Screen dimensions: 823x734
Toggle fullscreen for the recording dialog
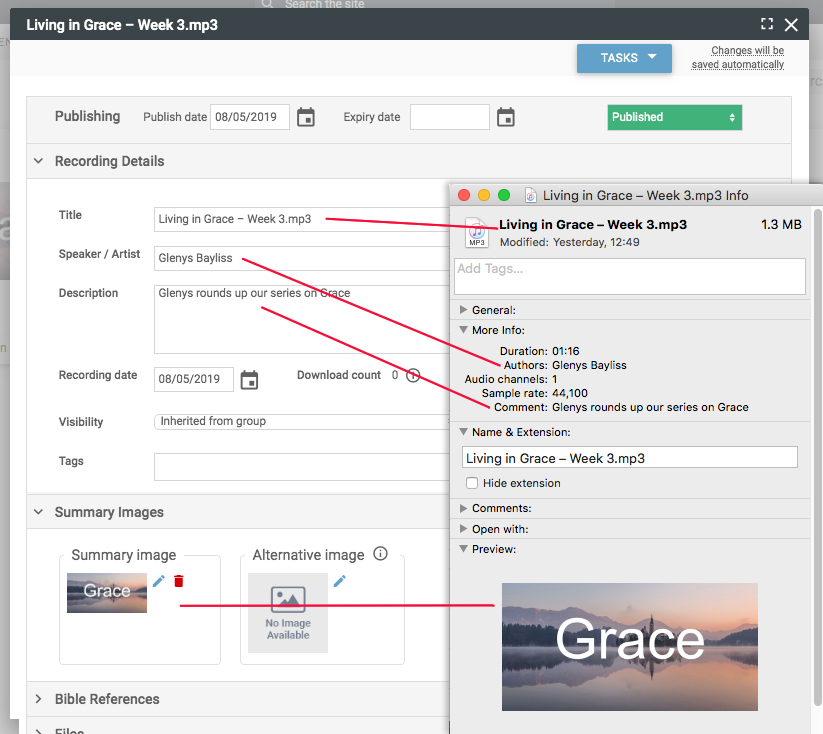coord(767,24)
